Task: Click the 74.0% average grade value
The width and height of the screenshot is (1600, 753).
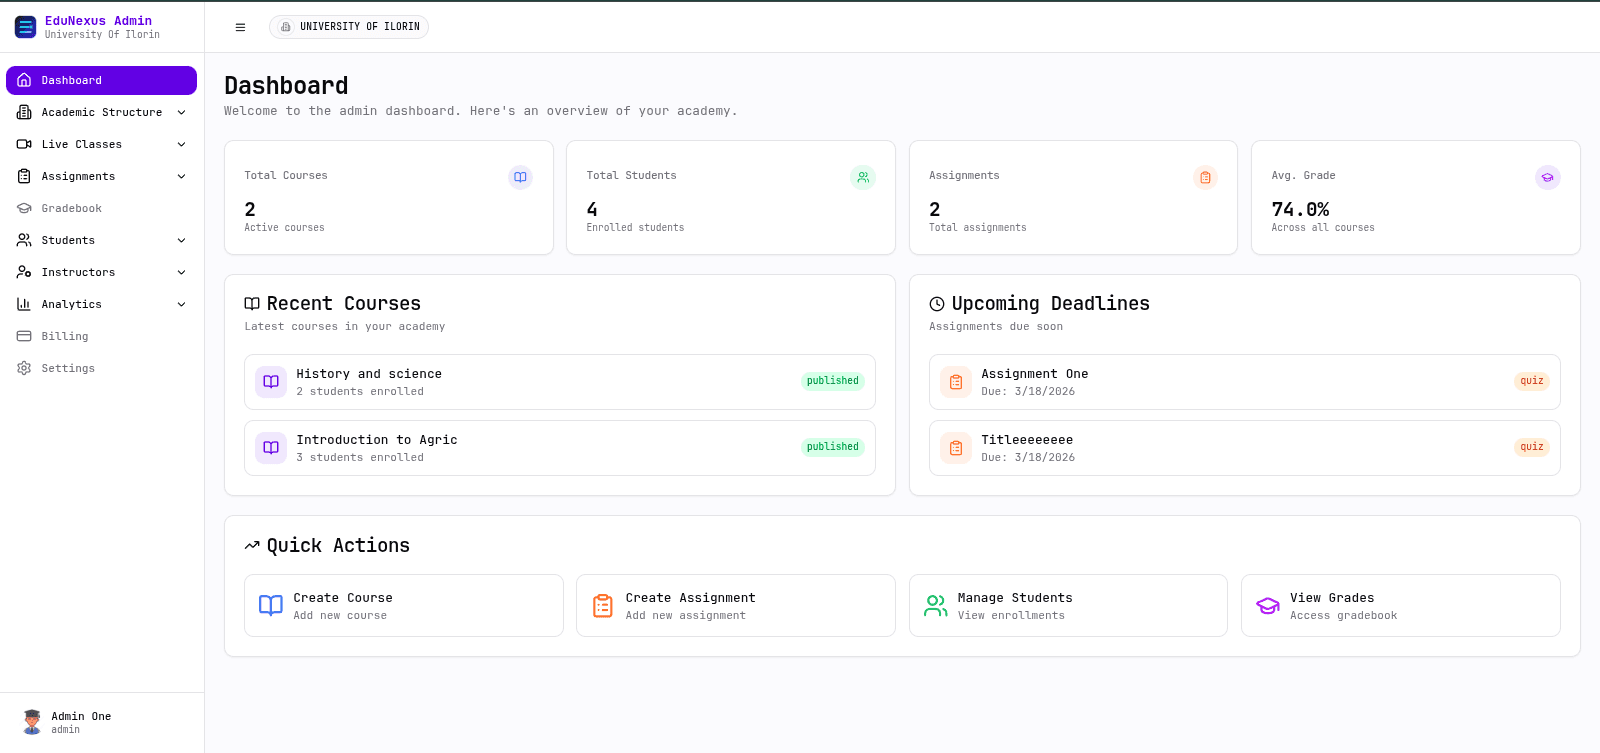Action: (x=1300, y=209)
